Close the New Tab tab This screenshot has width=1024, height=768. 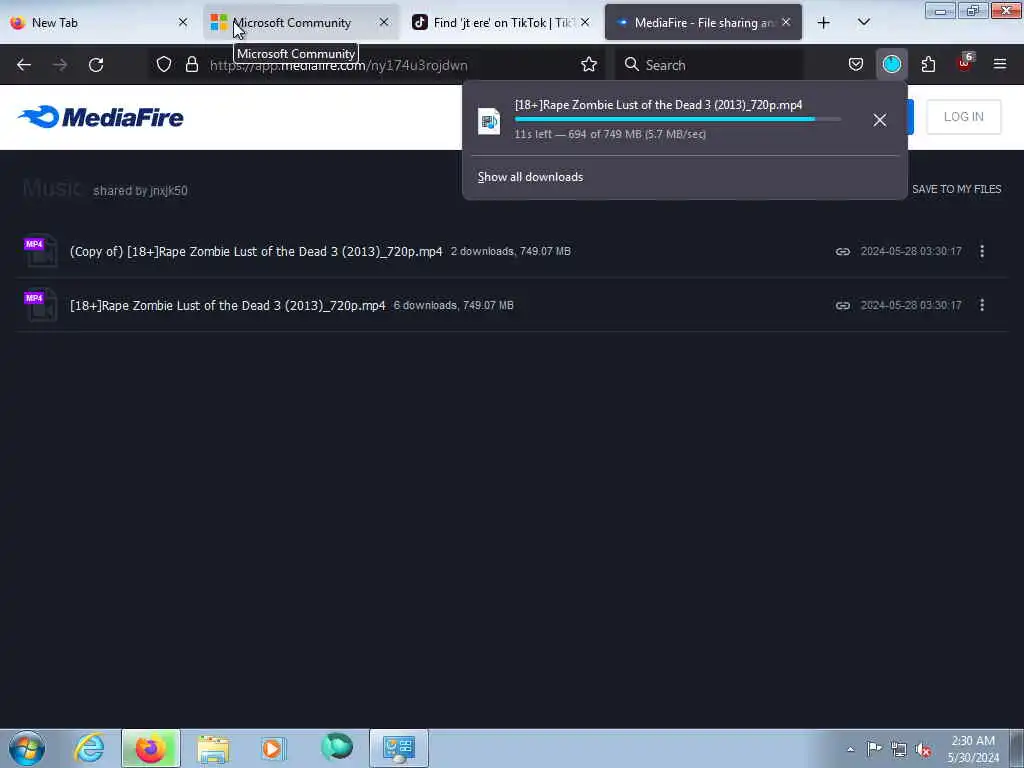[x=183, y=22]
